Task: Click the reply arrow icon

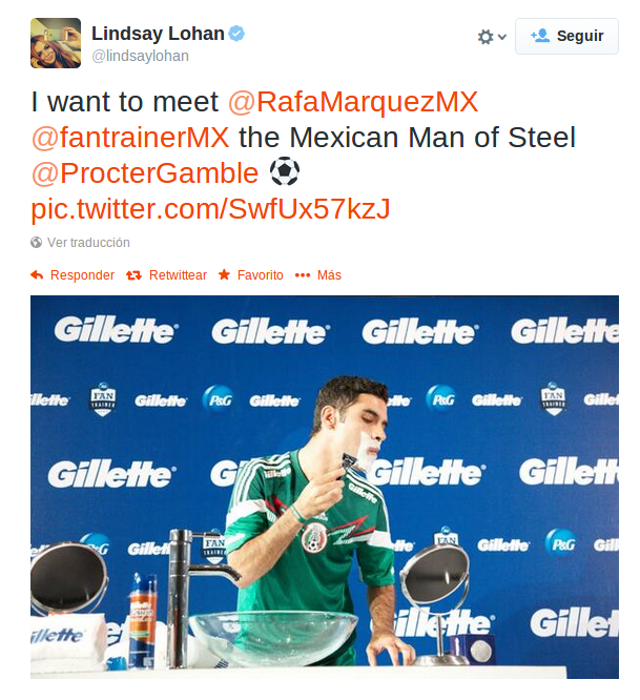Action: tap(37, 275)
